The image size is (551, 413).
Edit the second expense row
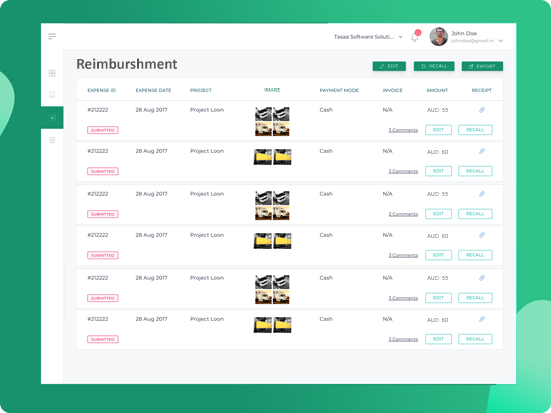pos(438,171)
